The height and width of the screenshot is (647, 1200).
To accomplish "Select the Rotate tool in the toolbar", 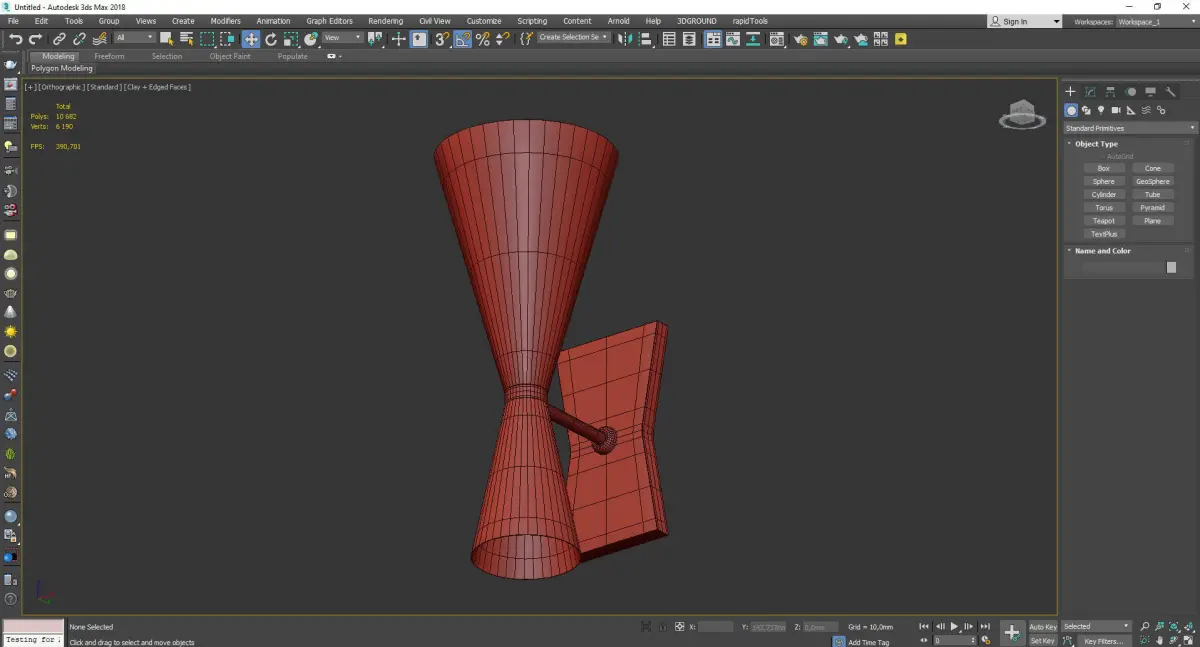I will 271,39.
